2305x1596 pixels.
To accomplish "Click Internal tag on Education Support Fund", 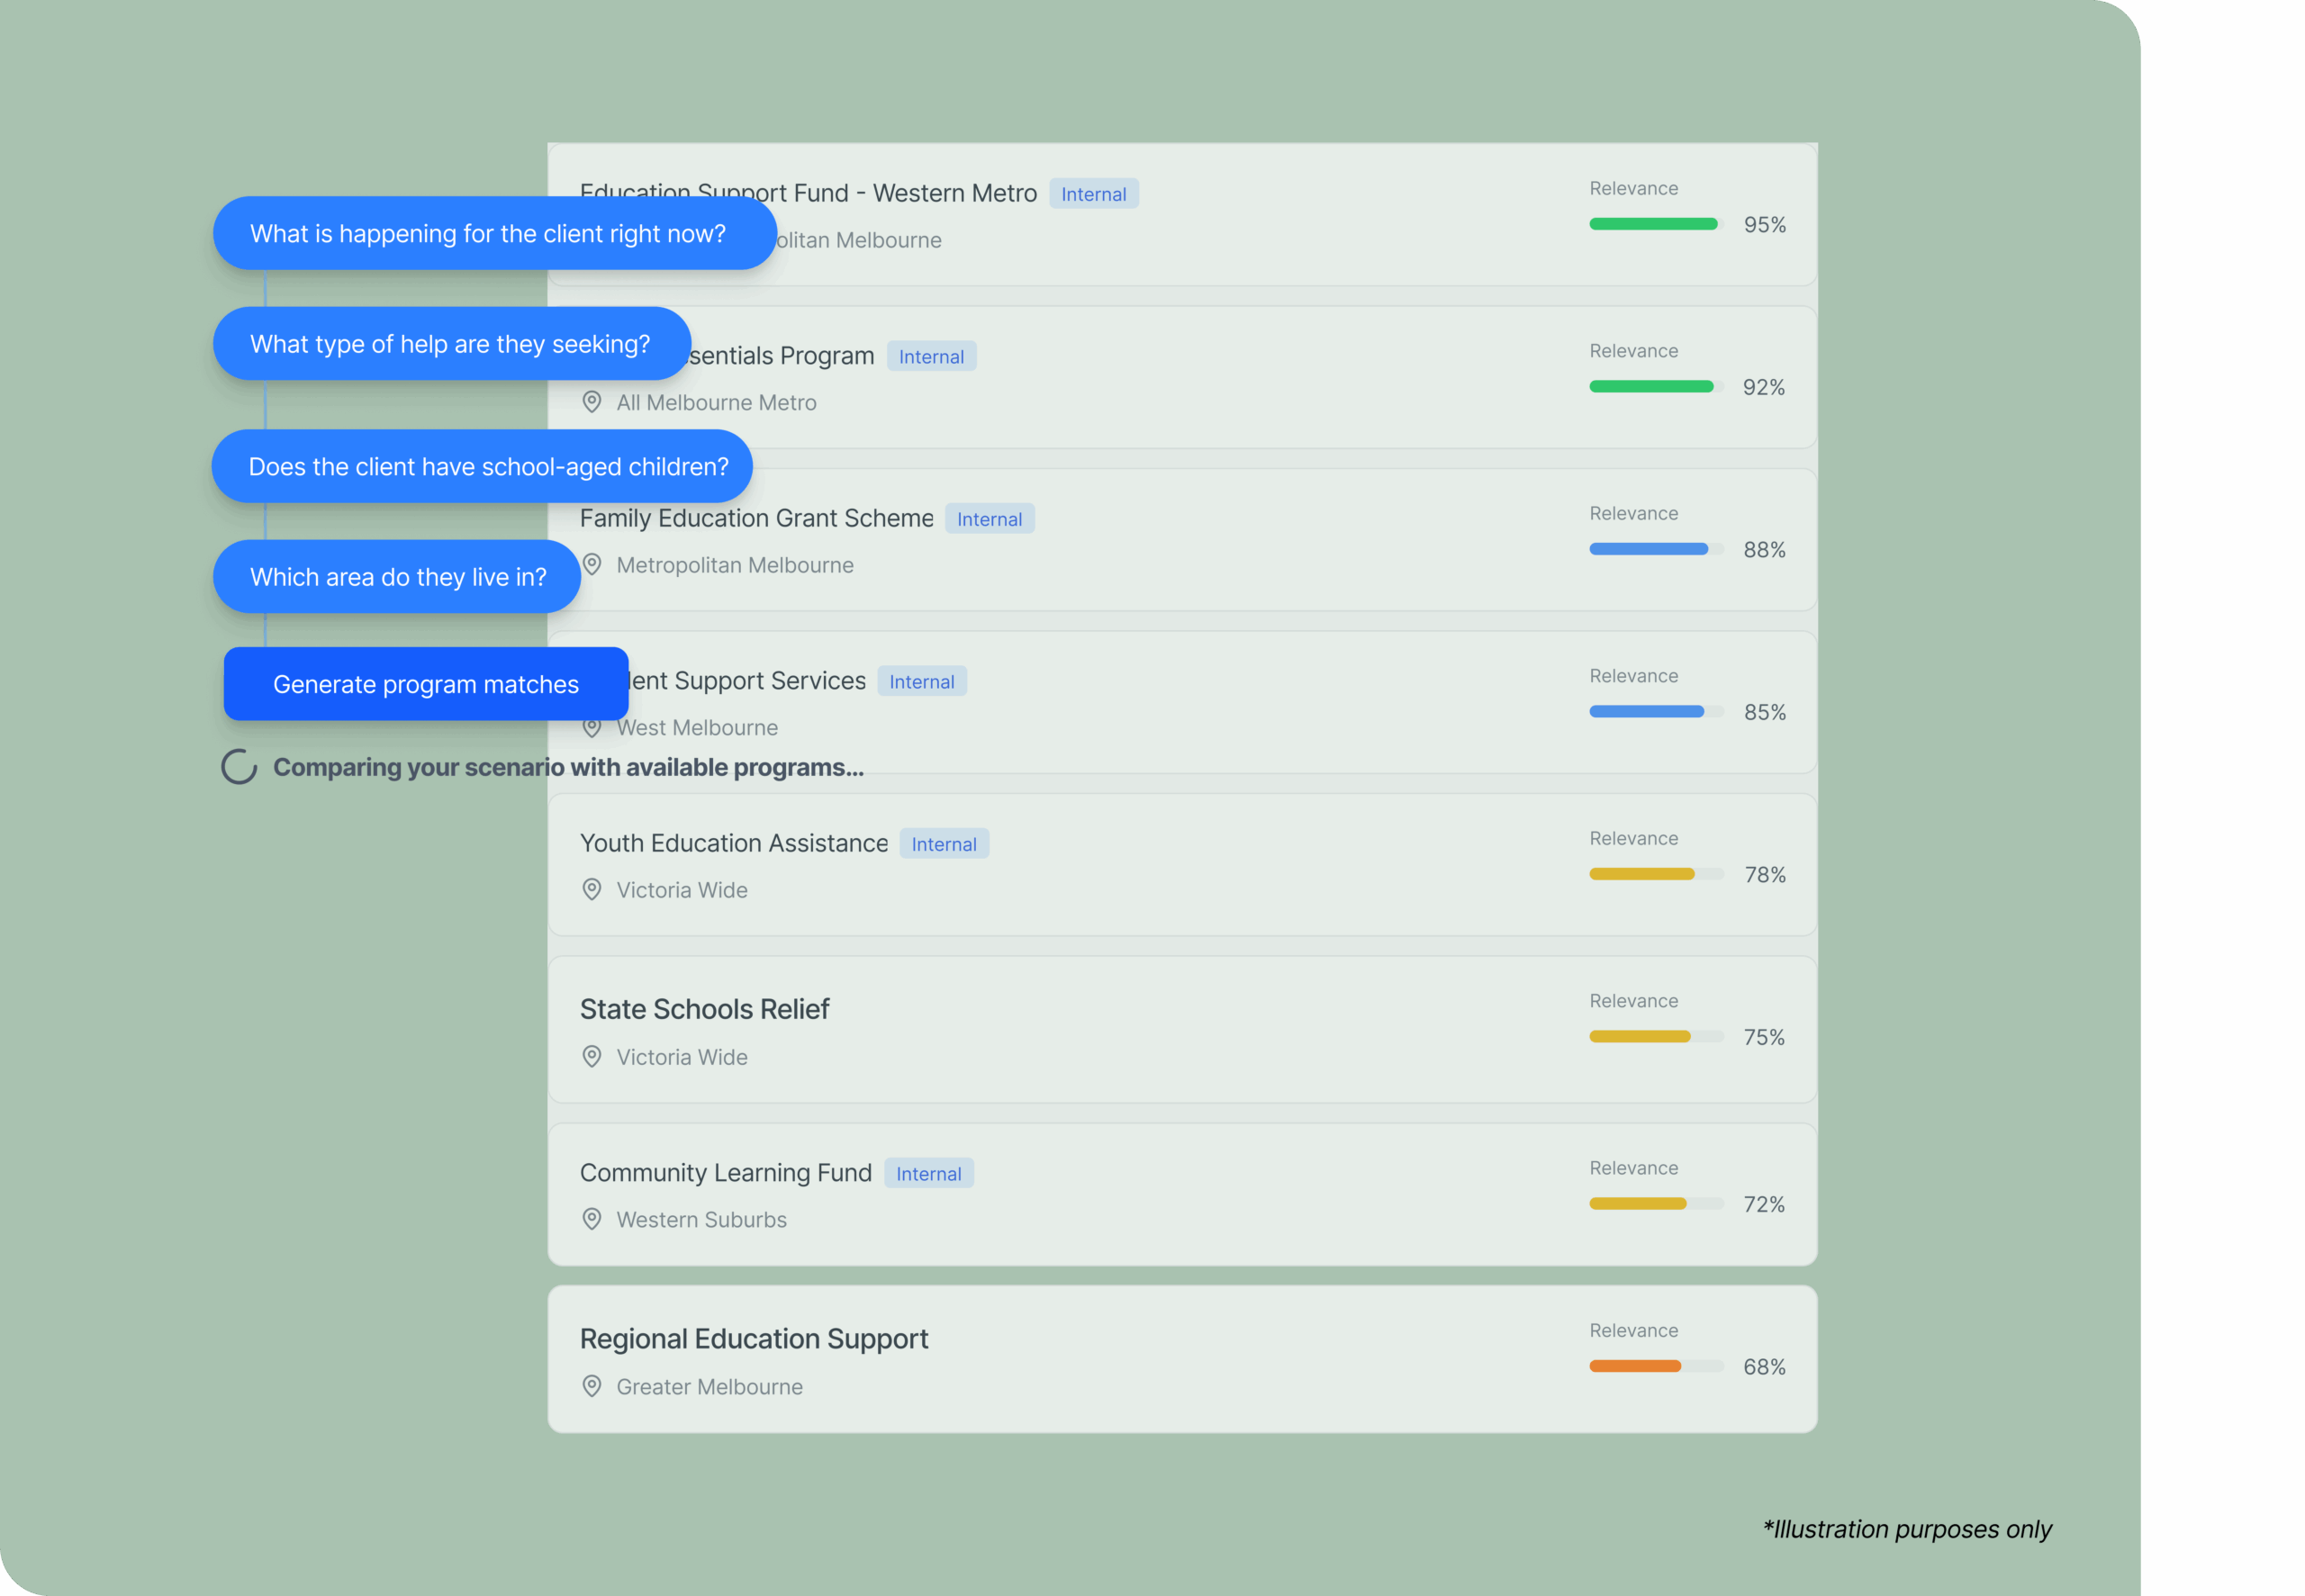I will click(1093, 194).
